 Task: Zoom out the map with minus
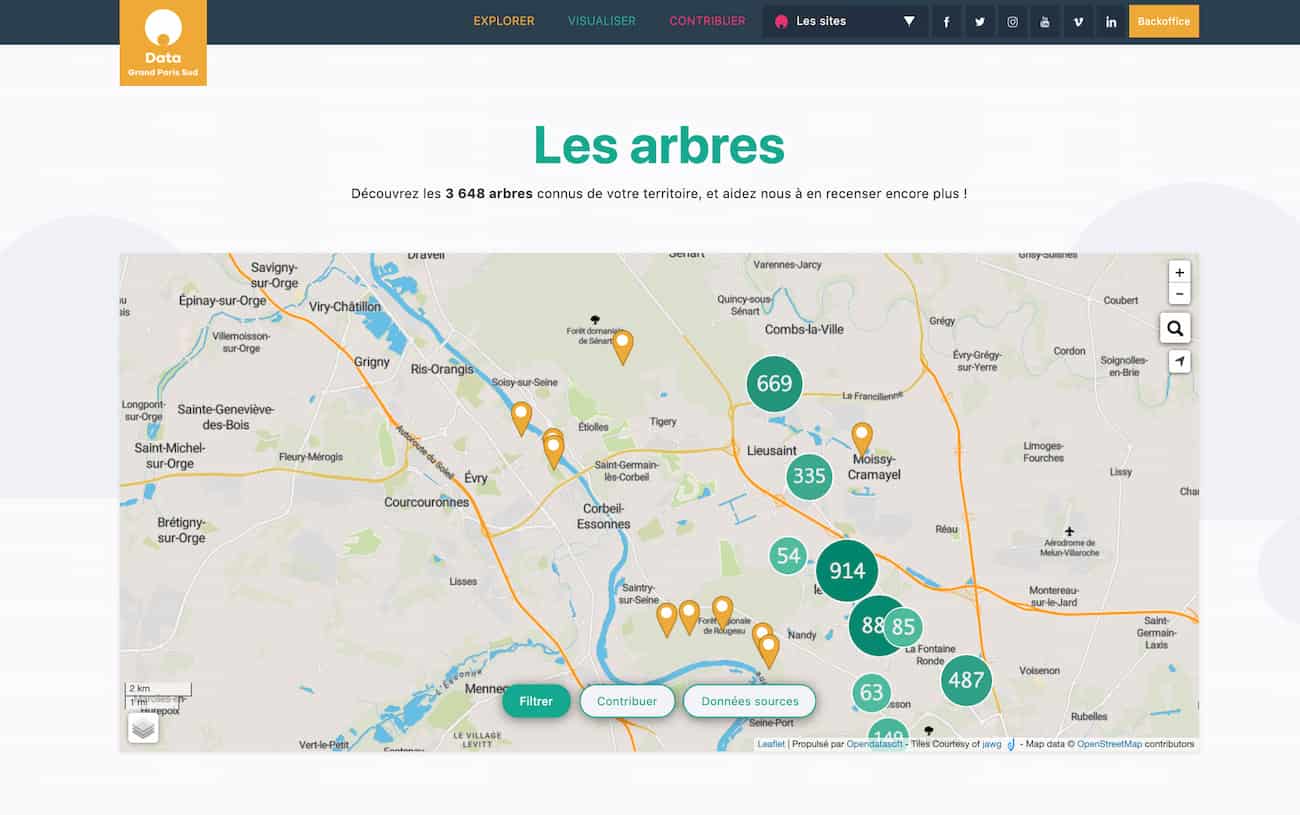point(1179,294)
